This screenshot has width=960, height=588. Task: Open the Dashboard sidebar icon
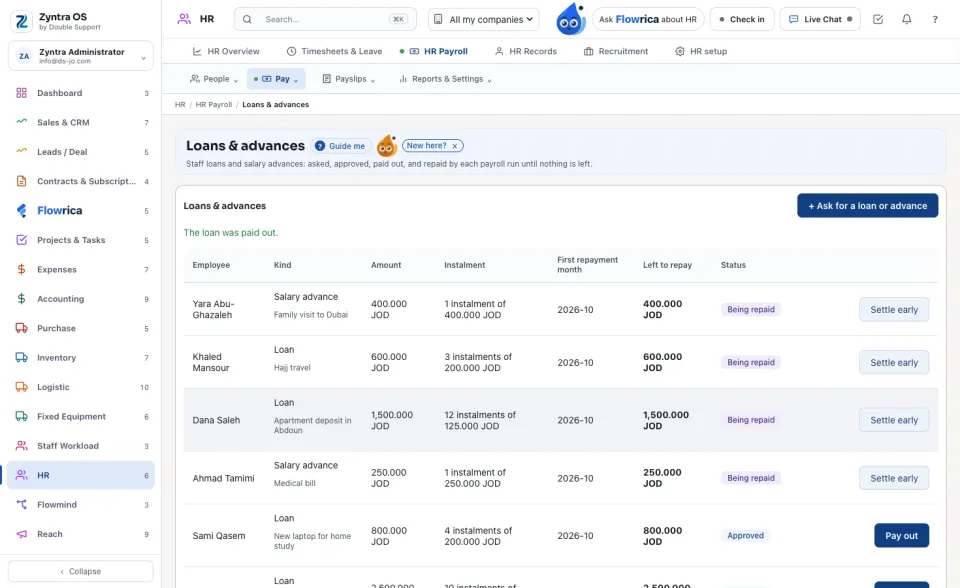[x=21, y=93]
